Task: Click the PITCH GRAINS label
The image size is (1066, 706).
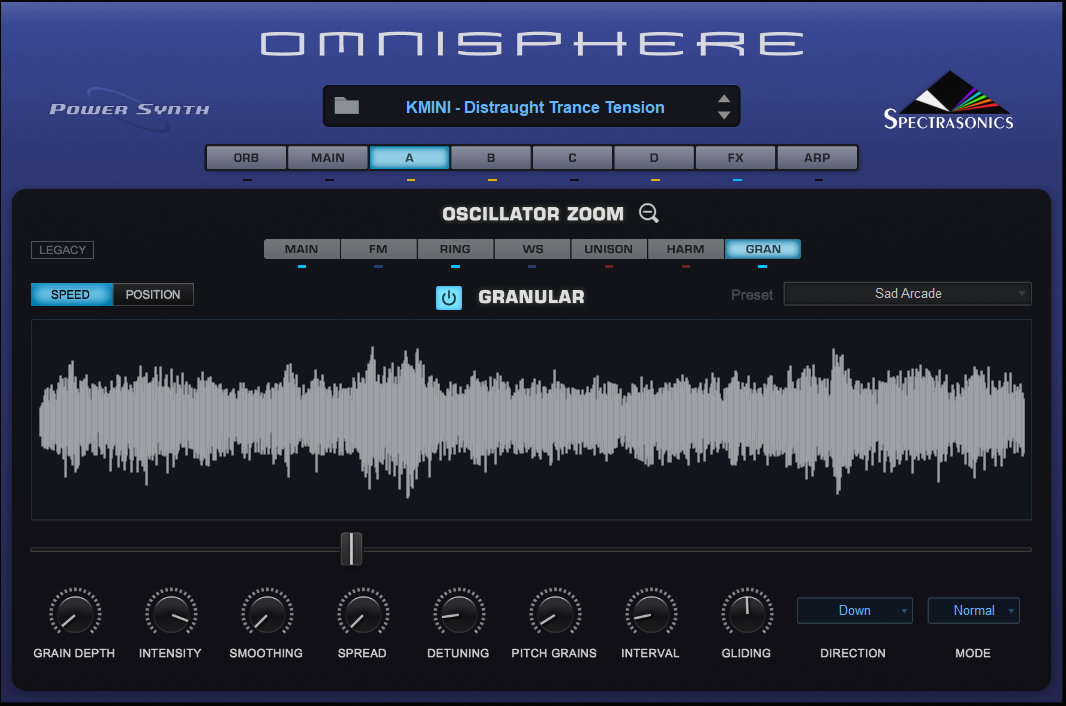Action: pyautogui.click(x=554, y=653)
